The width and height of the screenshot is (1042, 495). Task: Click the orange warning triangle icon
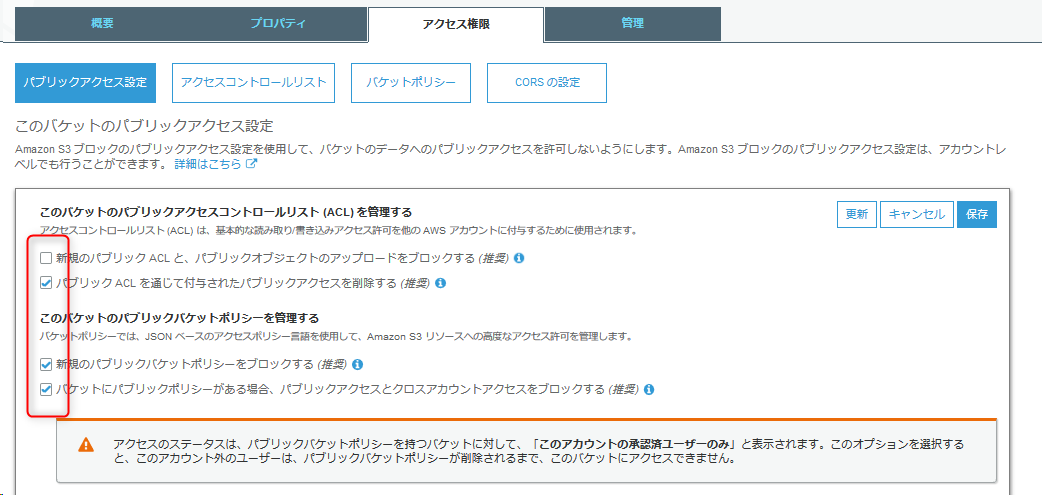[x=86, y=445]
